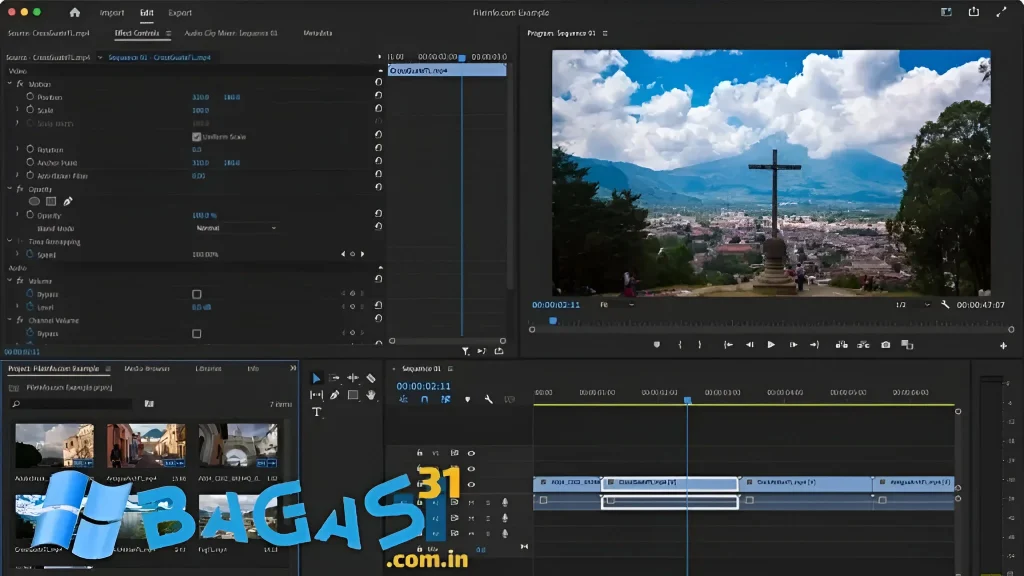
Task: Open the Media Browser tab
Action: [147, 368]
